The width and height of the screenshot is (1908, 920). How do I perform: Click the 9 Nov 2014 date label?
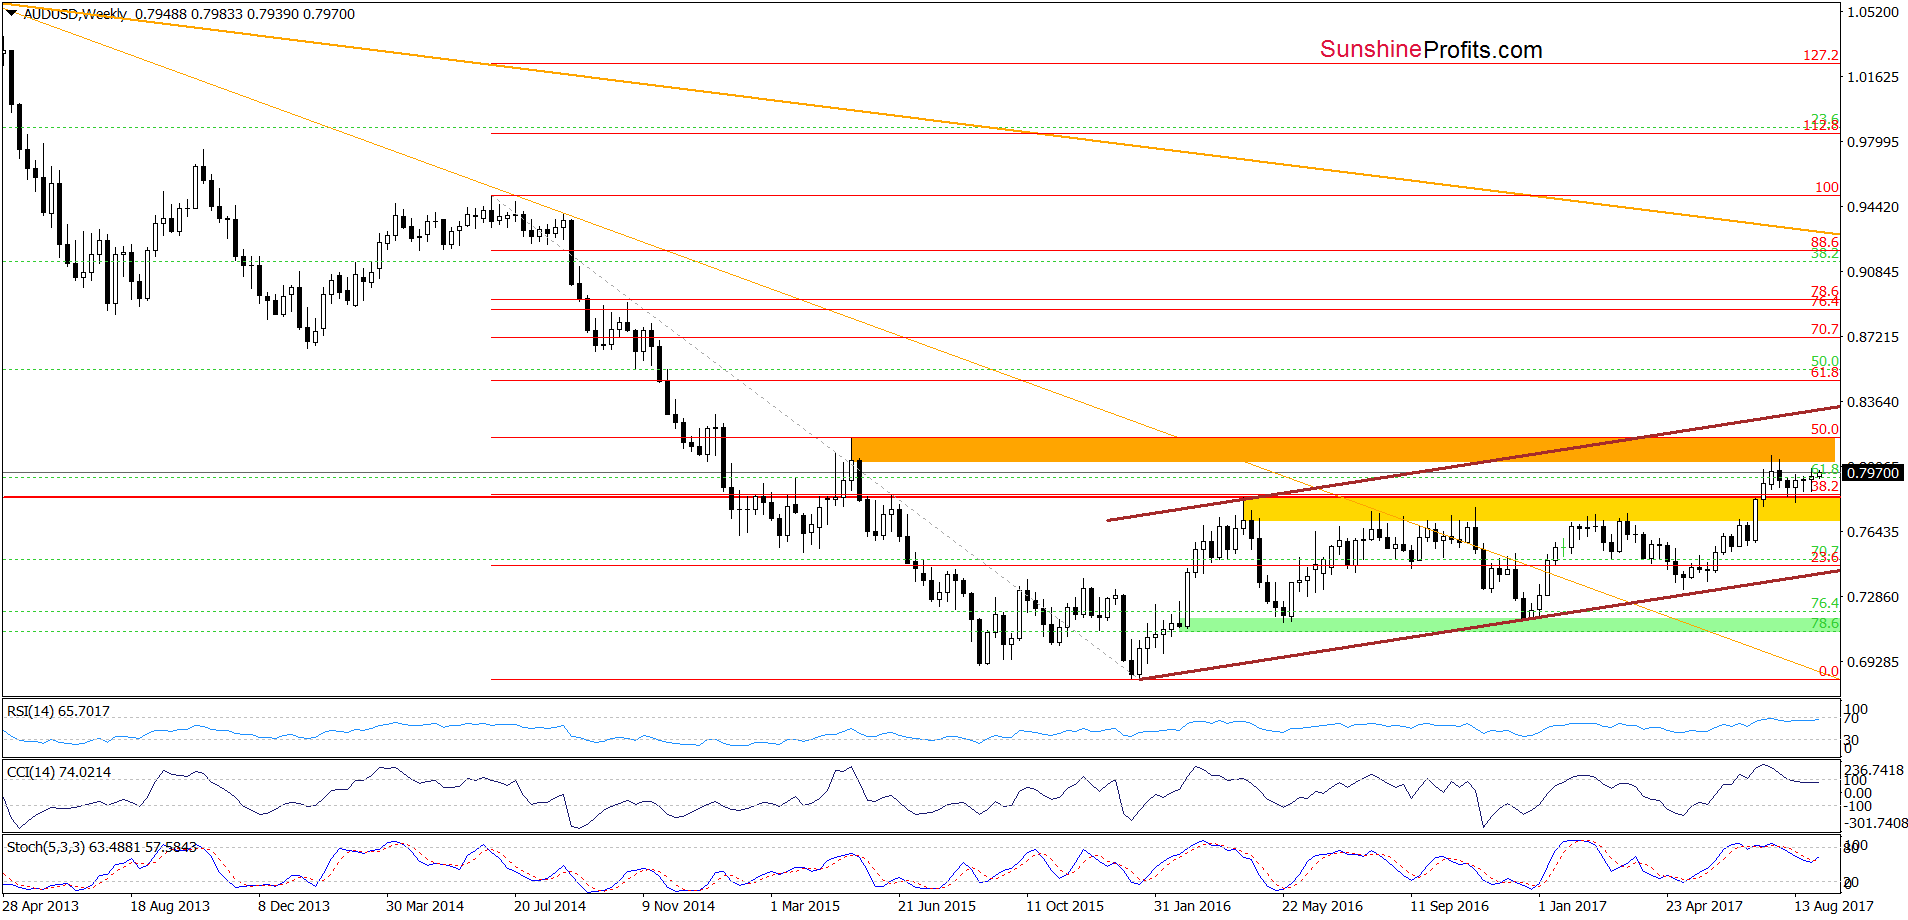tap(678, 906)
